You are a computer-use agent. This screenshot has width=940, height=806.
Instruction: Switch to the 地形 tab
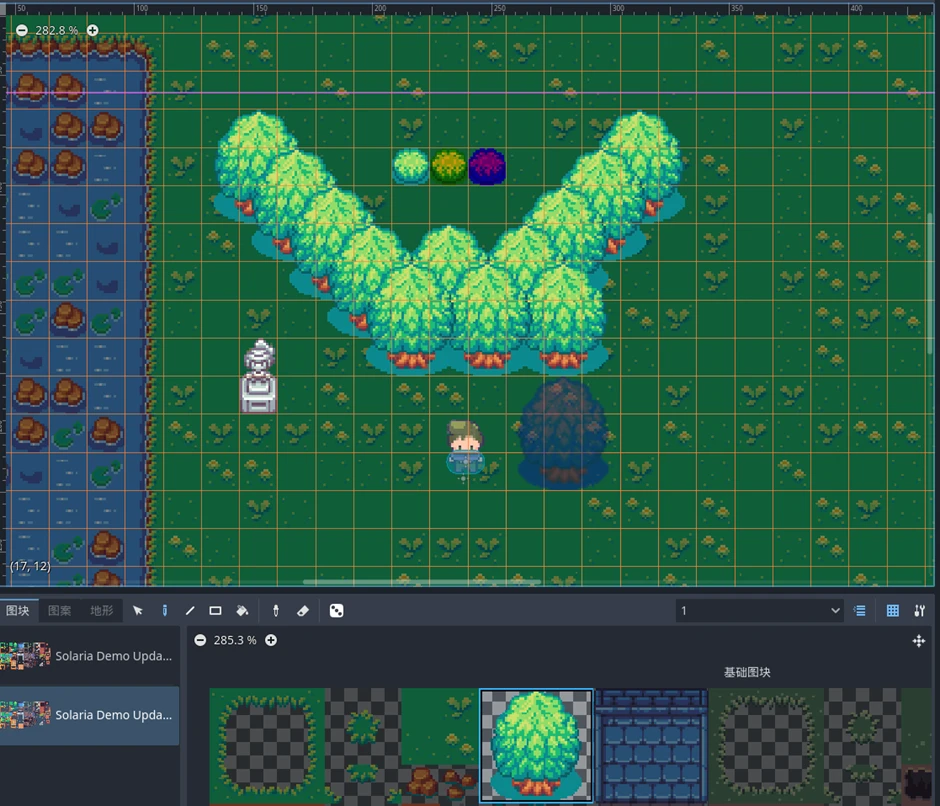(x=101, y=610)
